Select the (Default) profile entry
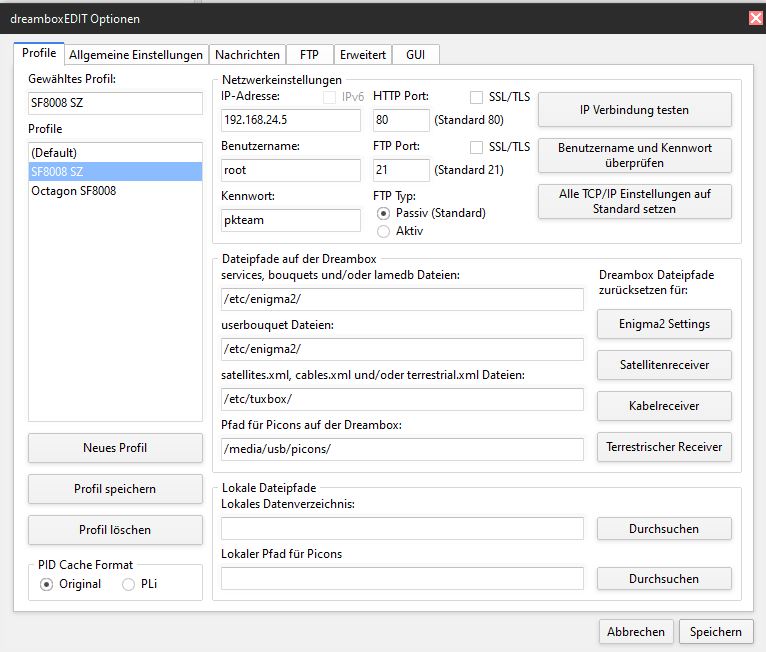Image resolution: width=766 pixels, height=652 pixels. coord(53,152)
